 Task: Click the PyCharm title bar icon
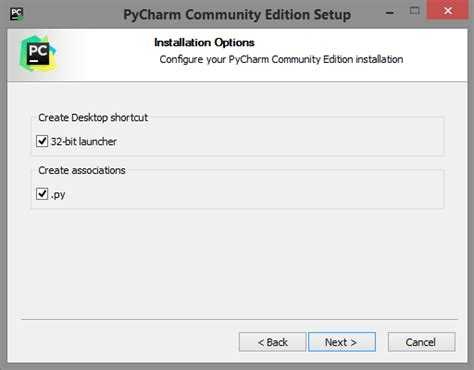pyautogui.click(x=16, y=14)
